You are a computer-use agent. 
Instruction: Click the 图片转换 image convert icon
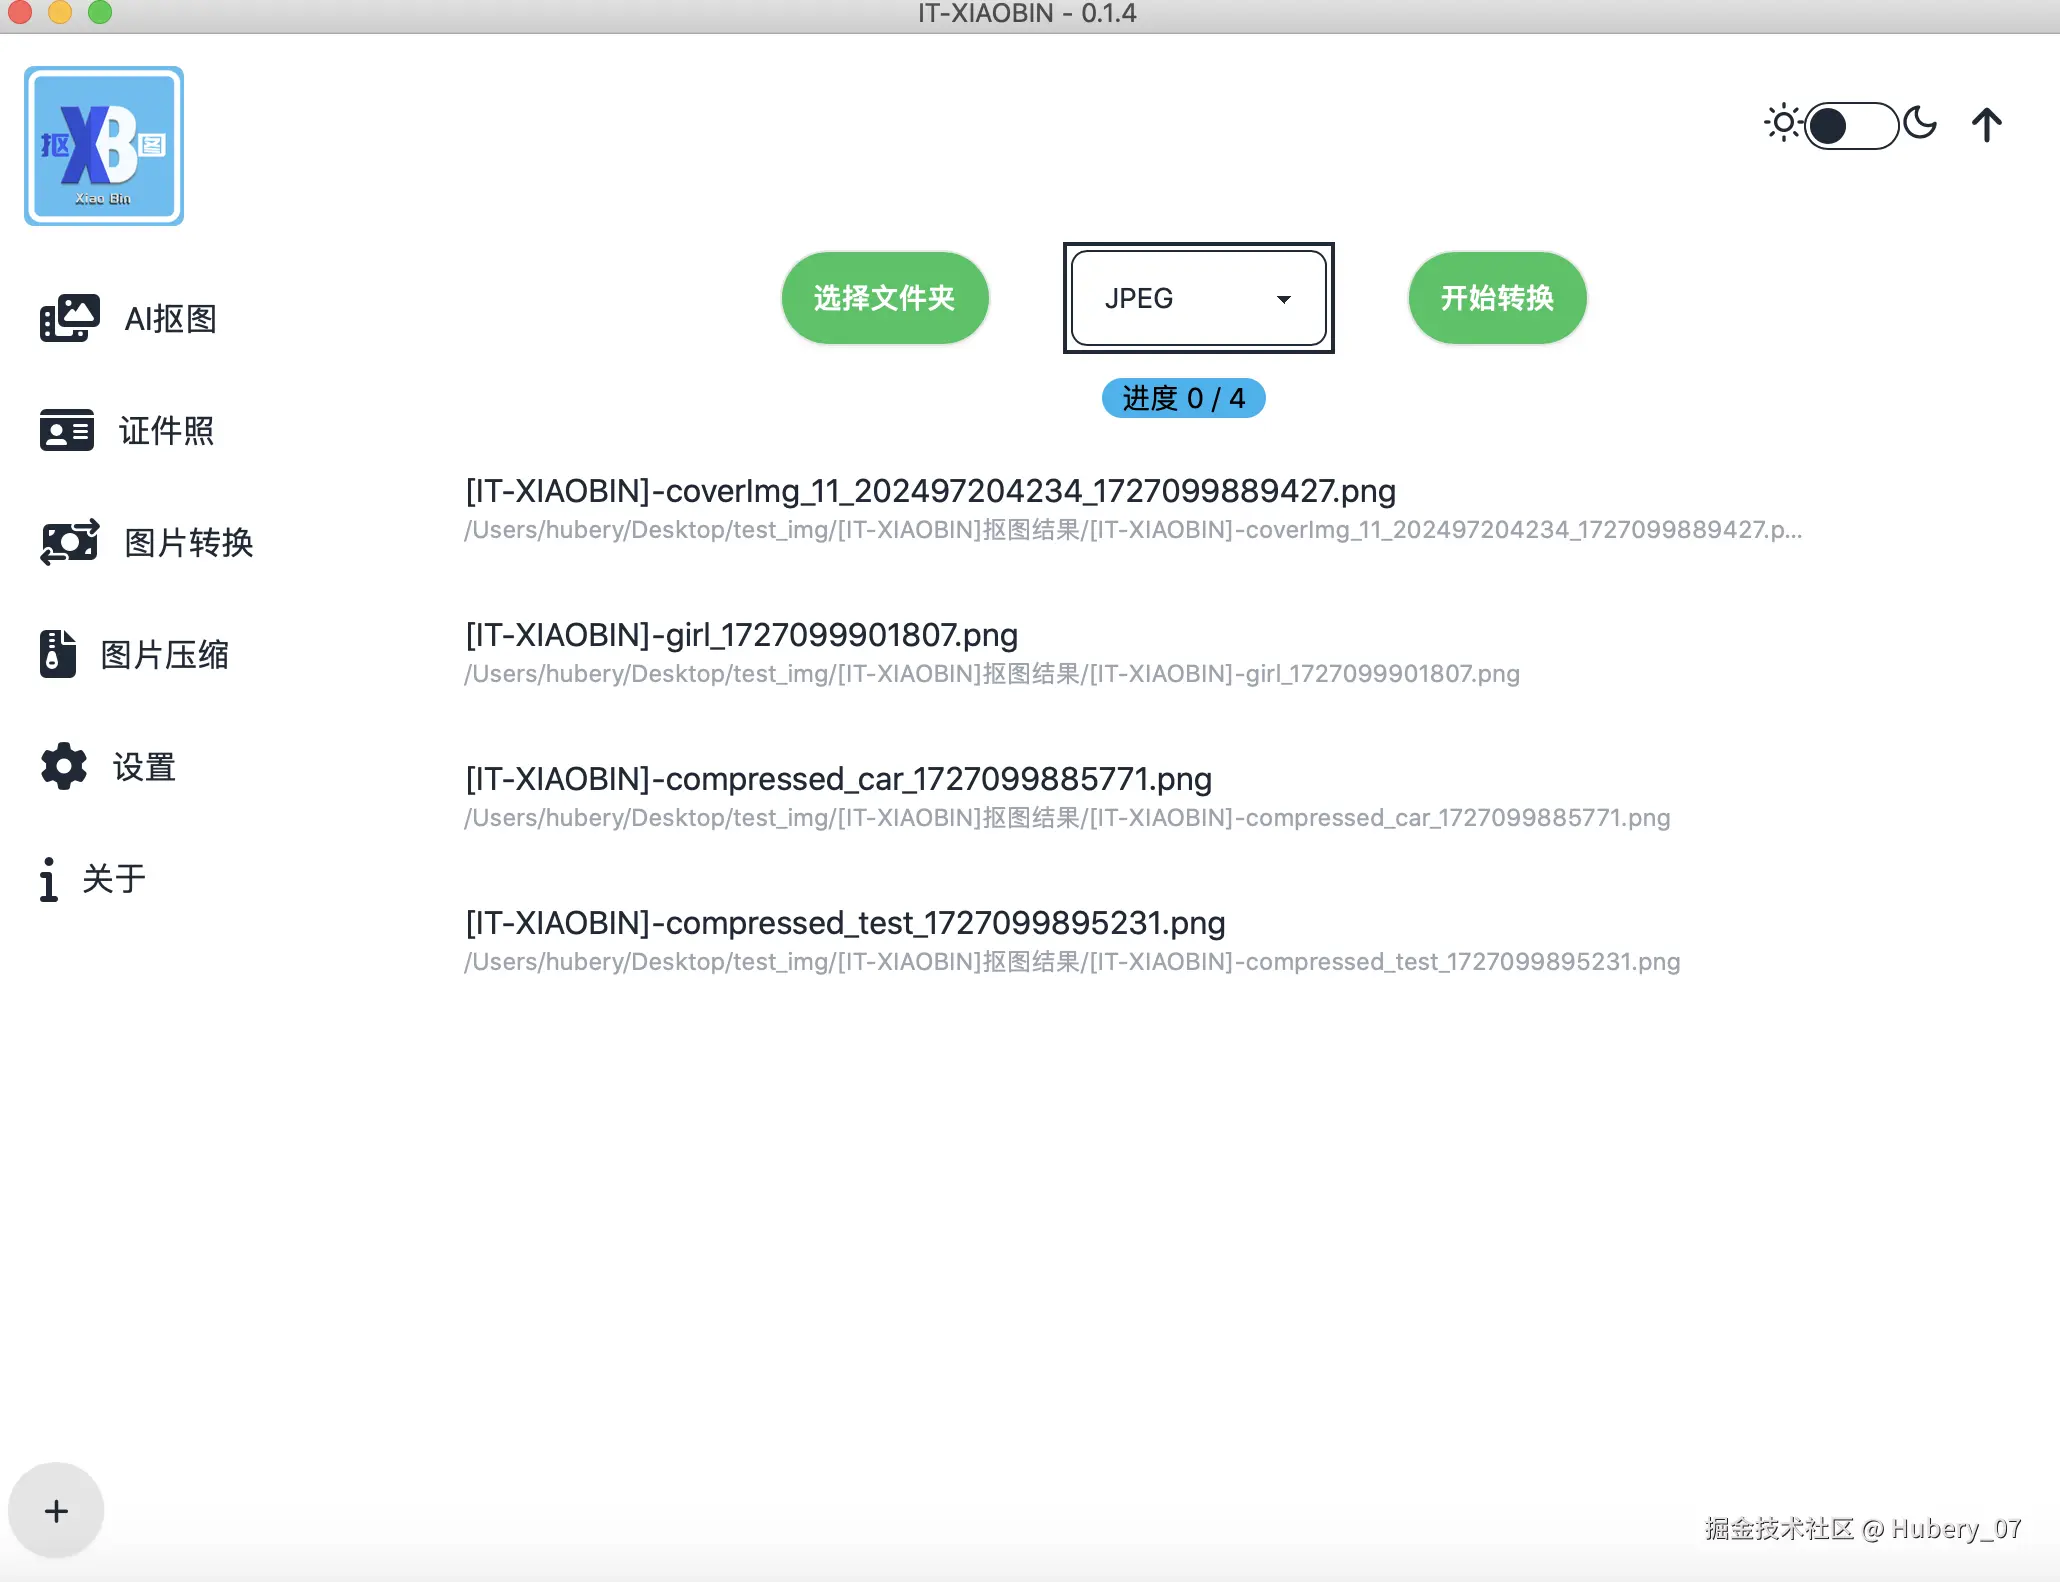pos(69,543)
